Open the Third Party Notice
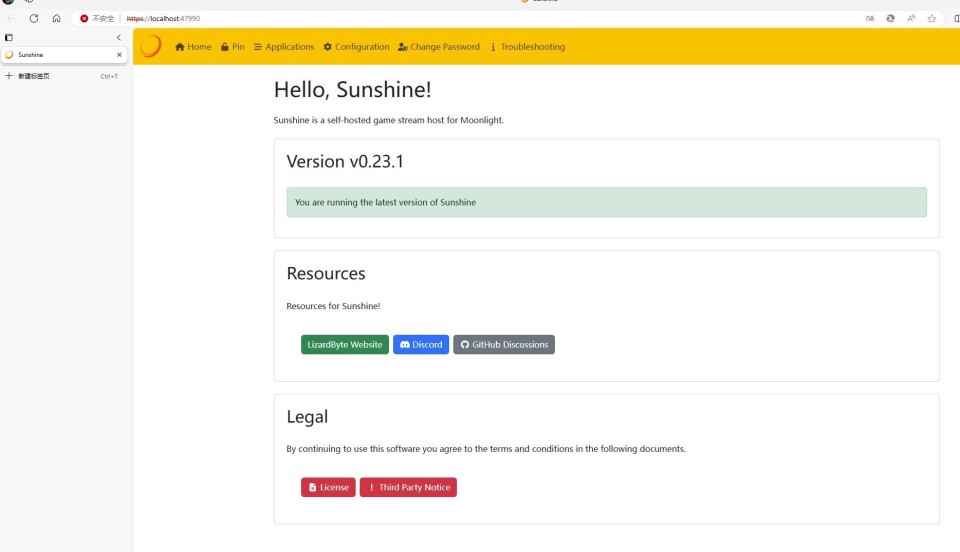This screenshot has width=960, height=552. (408, 488)
